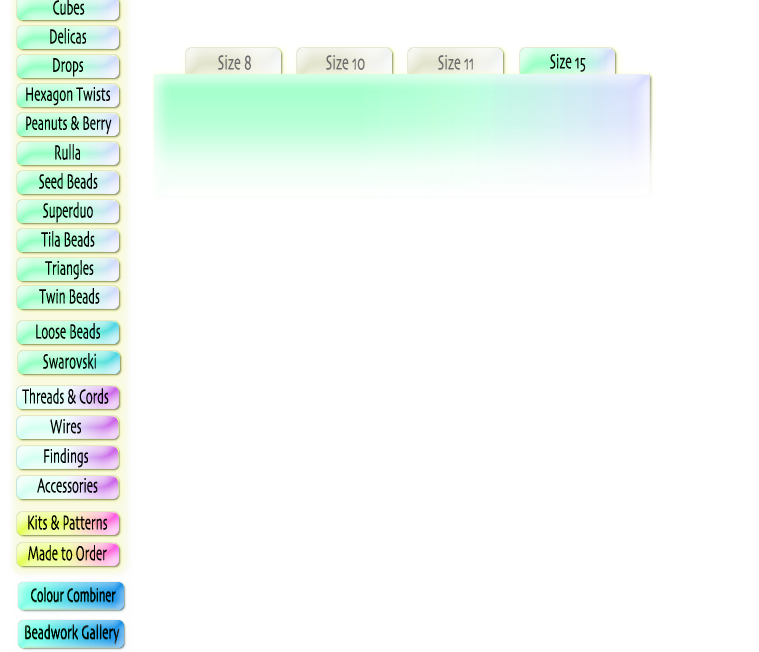The height and width of the screenshot is (652, 759).
Task: Browse the Swarovski section
Action: point(69,363)
